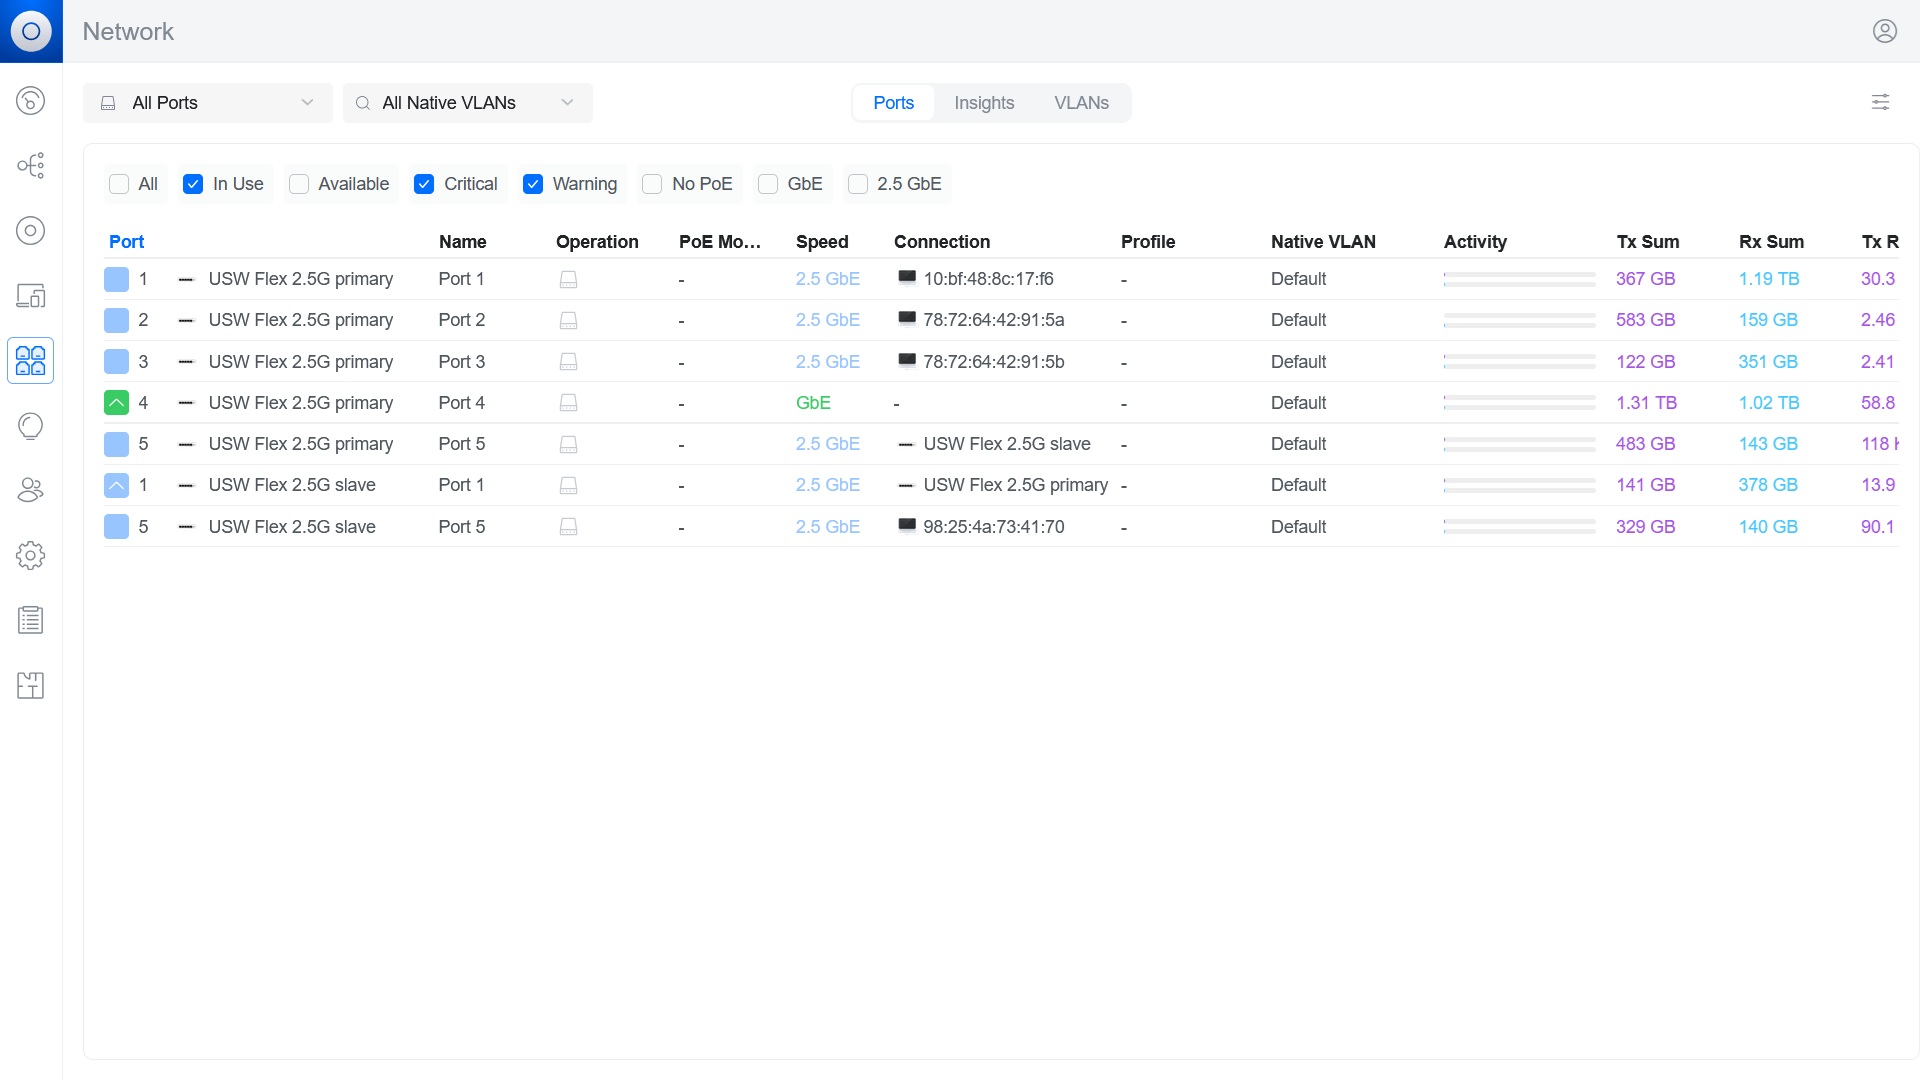Click Rx Sum value 378 GB
1920x1080 pixels.
click(x=1768, y=485)
